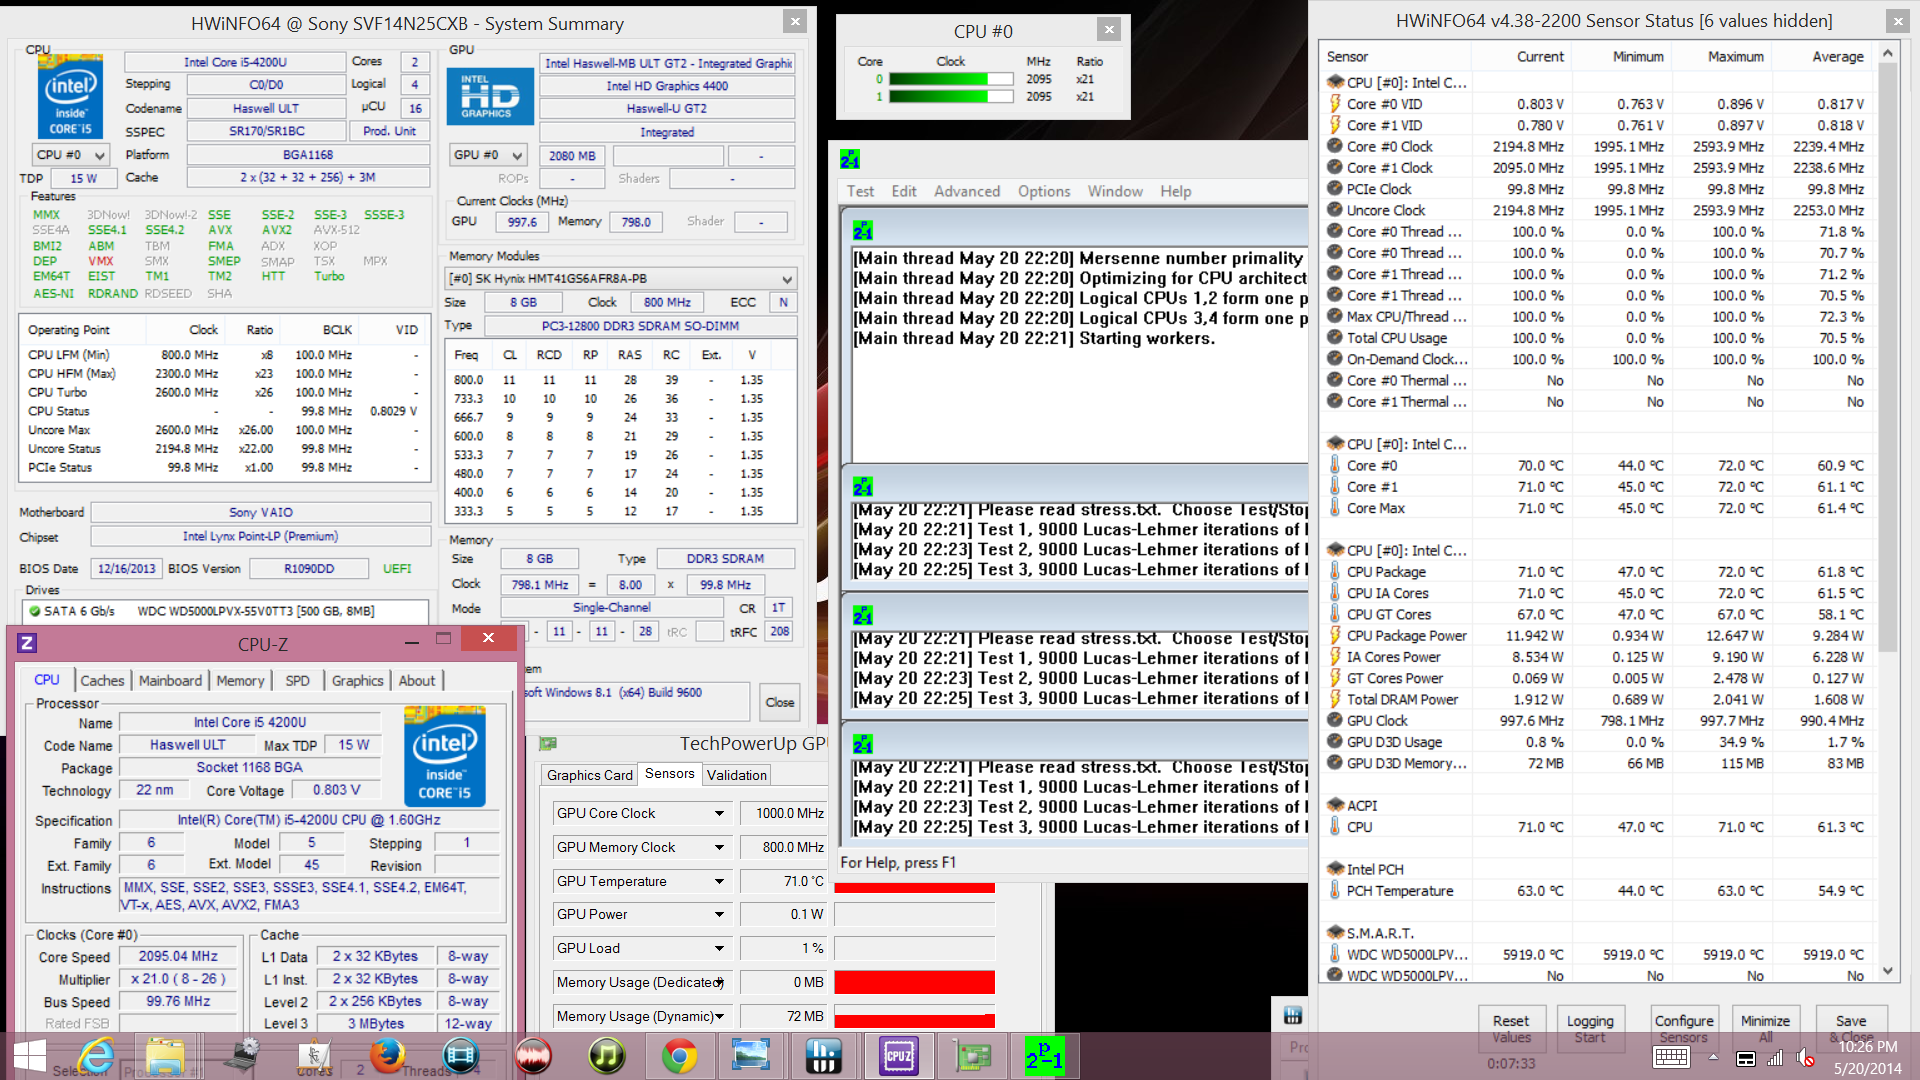Open the green music note app on the taskbar
Image resolution: width=1920 pixels, height=1080 pixels.
tap(606, 1056)
